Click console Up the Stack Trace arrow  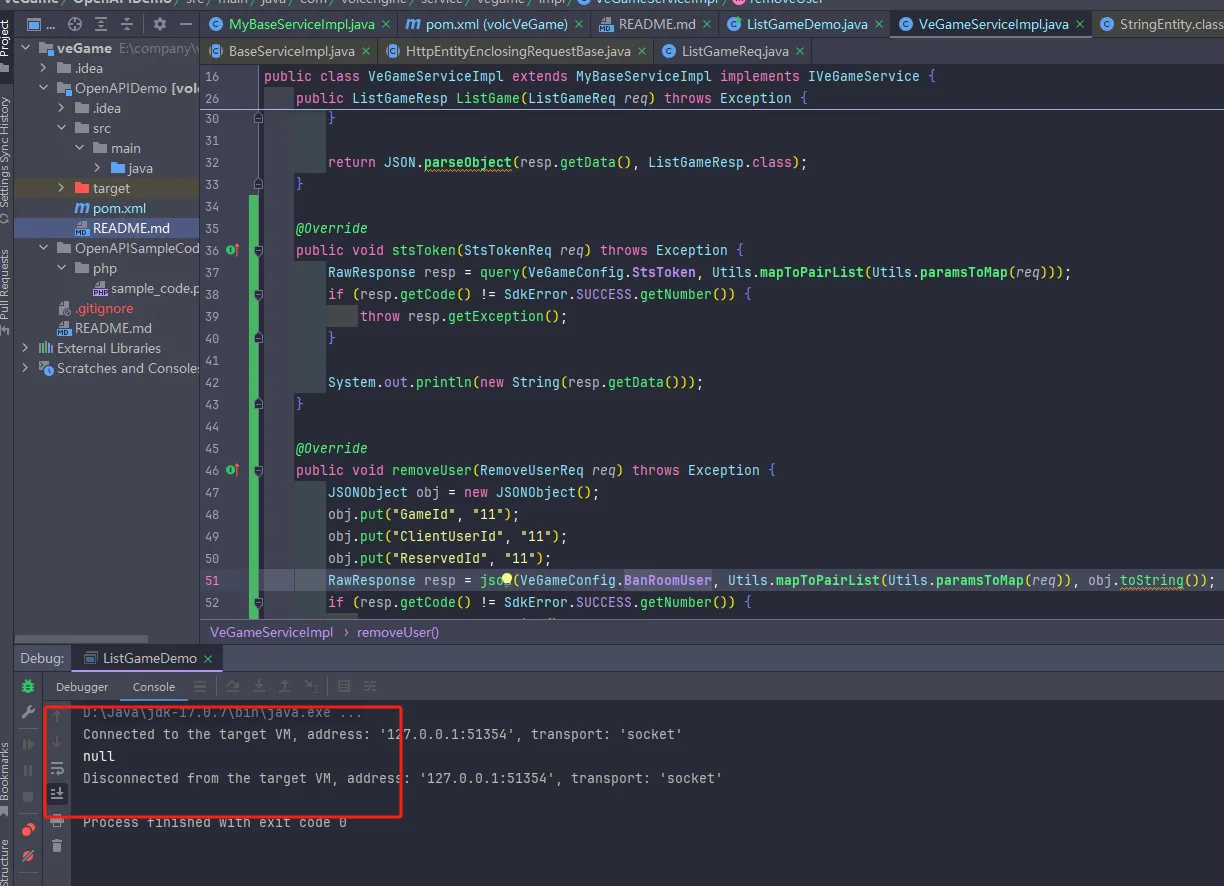coord(57,716)
